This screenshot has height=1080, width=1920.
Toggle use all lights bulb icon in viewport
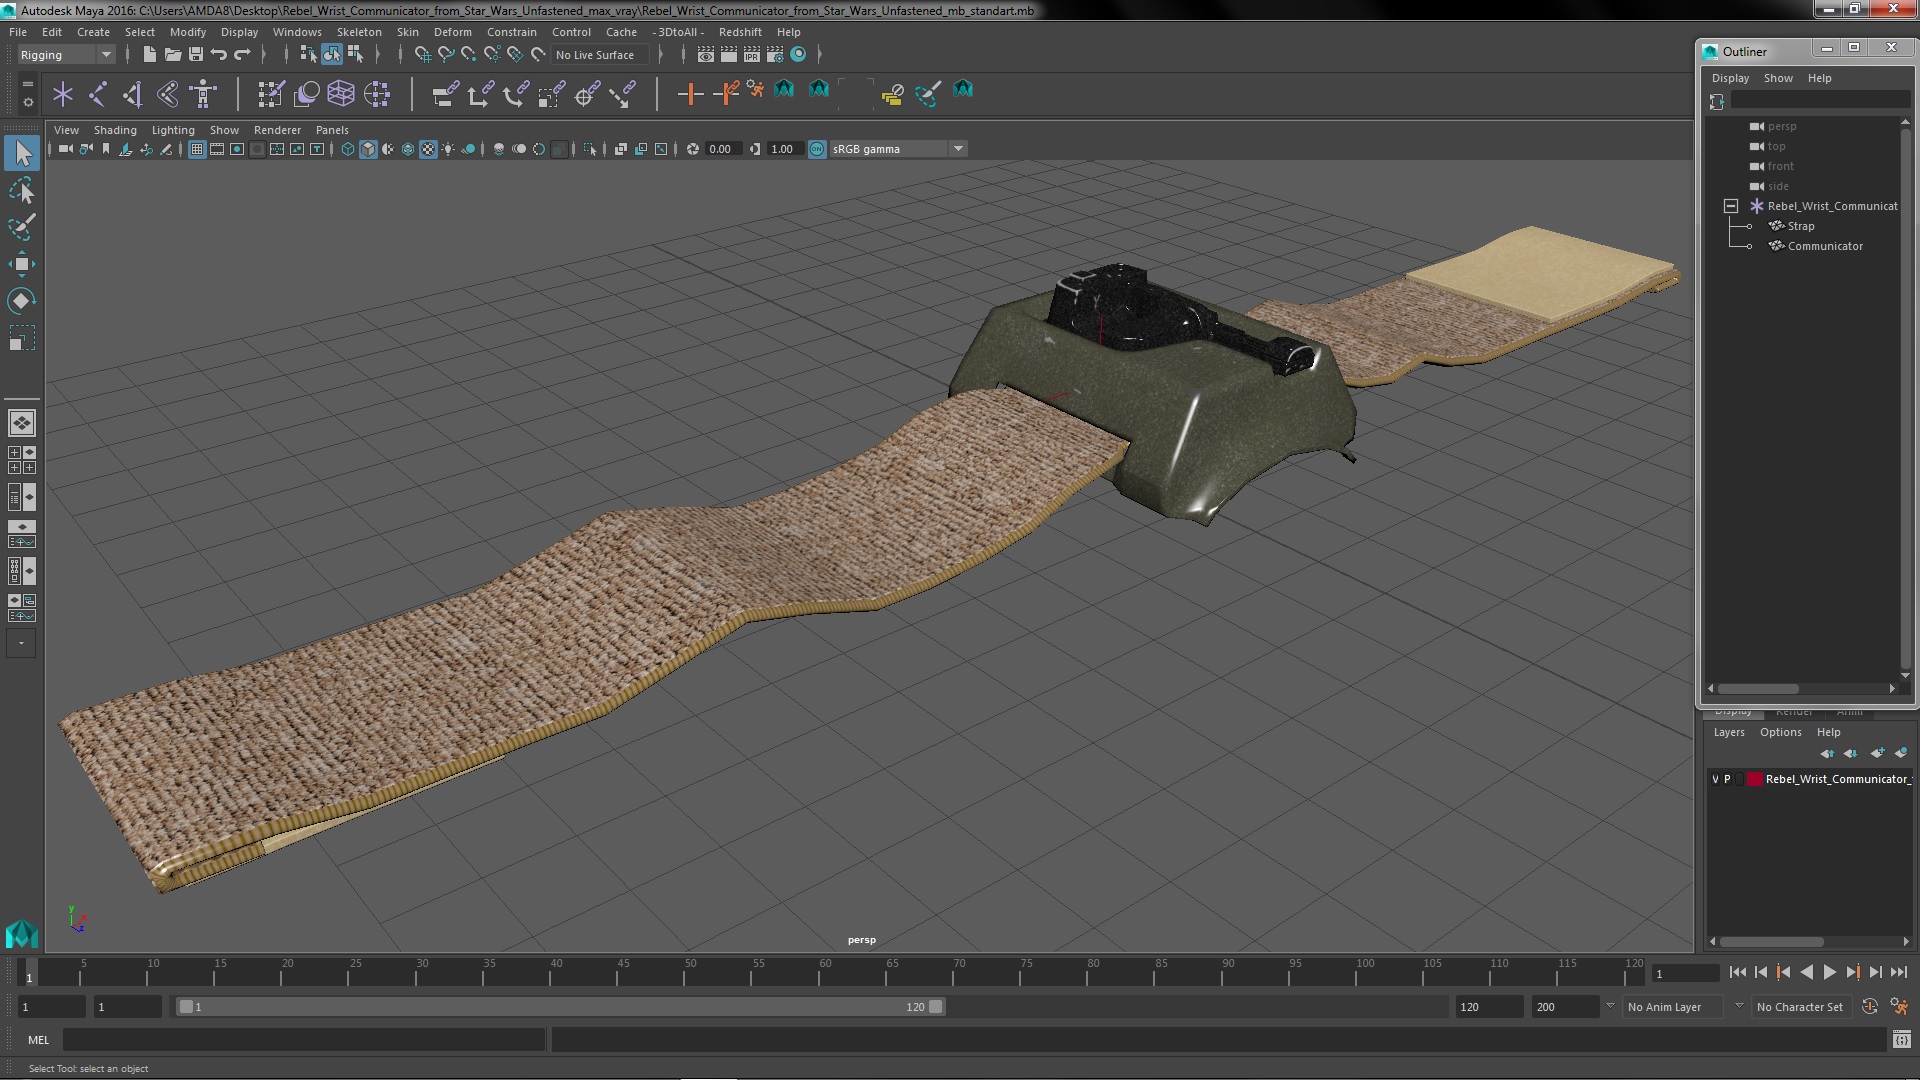[x=448, y=149]
